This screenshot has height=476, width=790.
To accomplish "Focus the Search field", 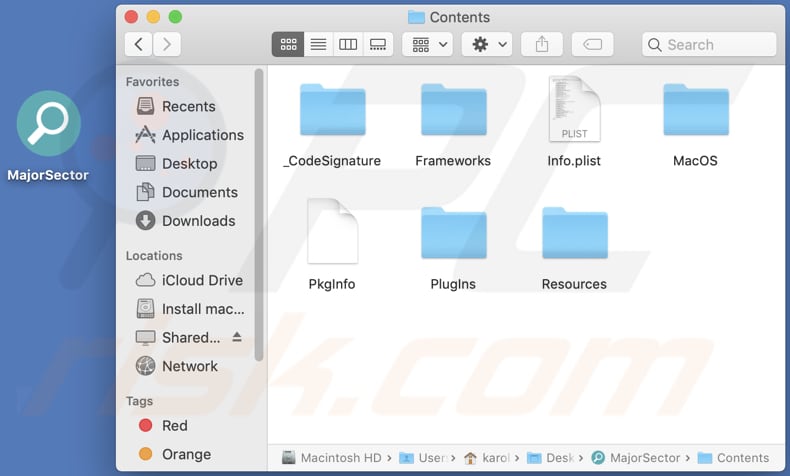I will (x=709, y=45).
